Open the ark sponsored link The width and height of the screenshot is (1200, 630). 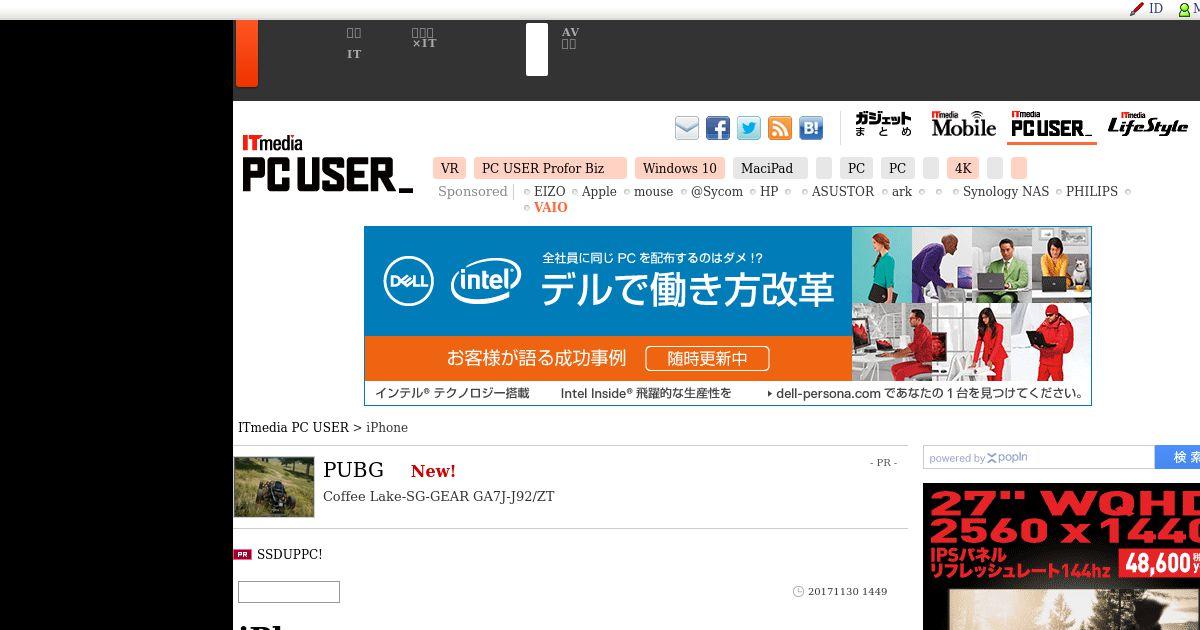coord(902,191)
